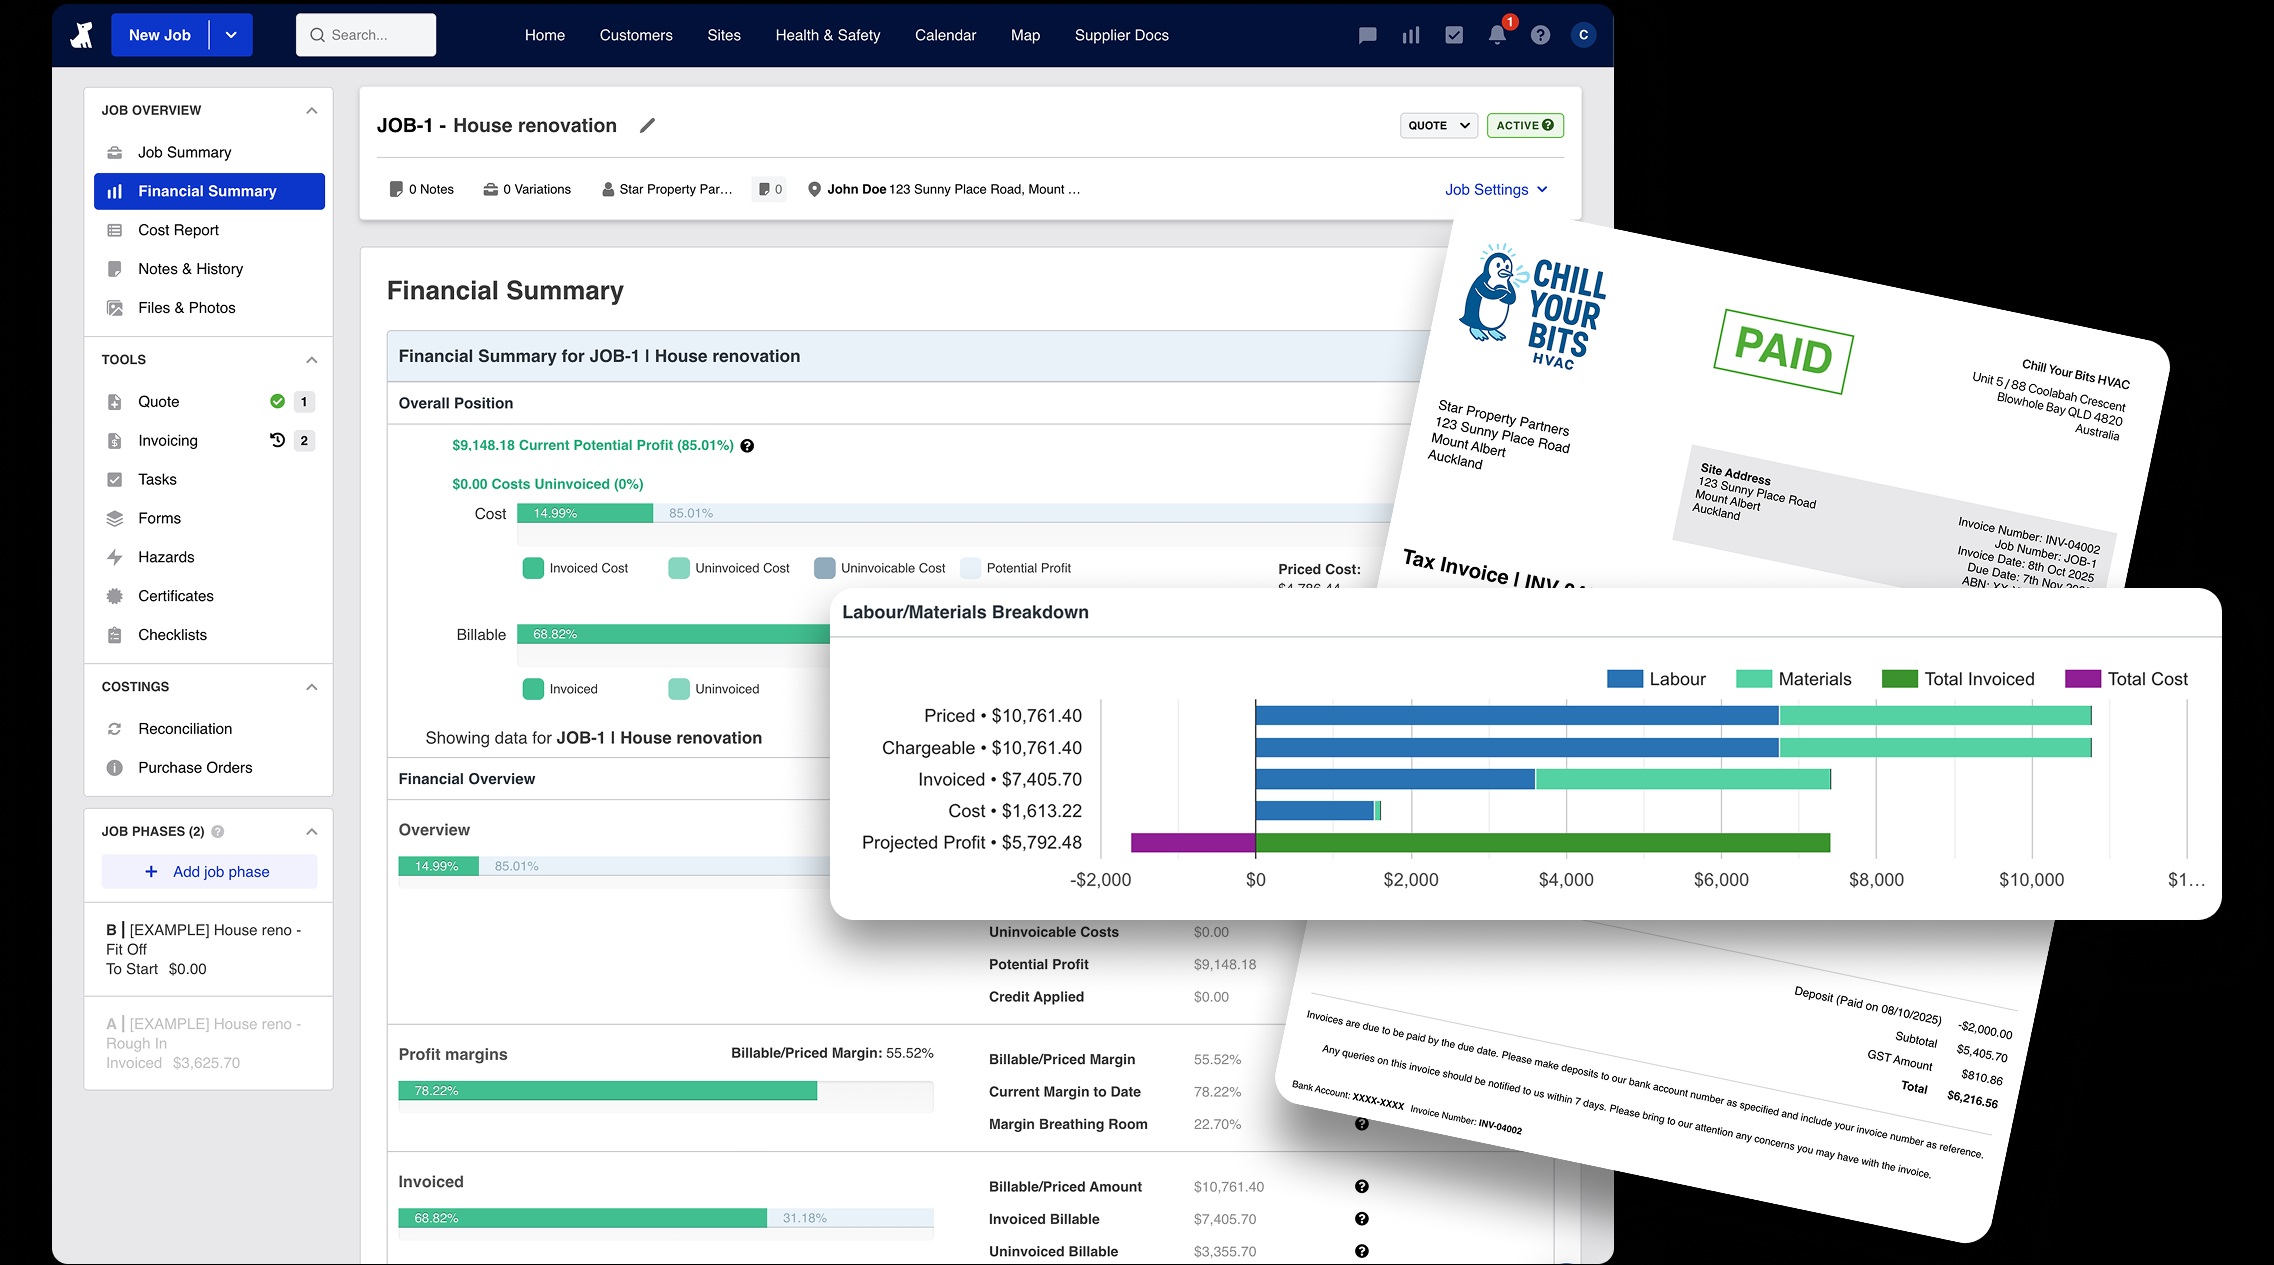Open notifications bell
This screenshot has width=2274, height=1265.
(1497, 35)
